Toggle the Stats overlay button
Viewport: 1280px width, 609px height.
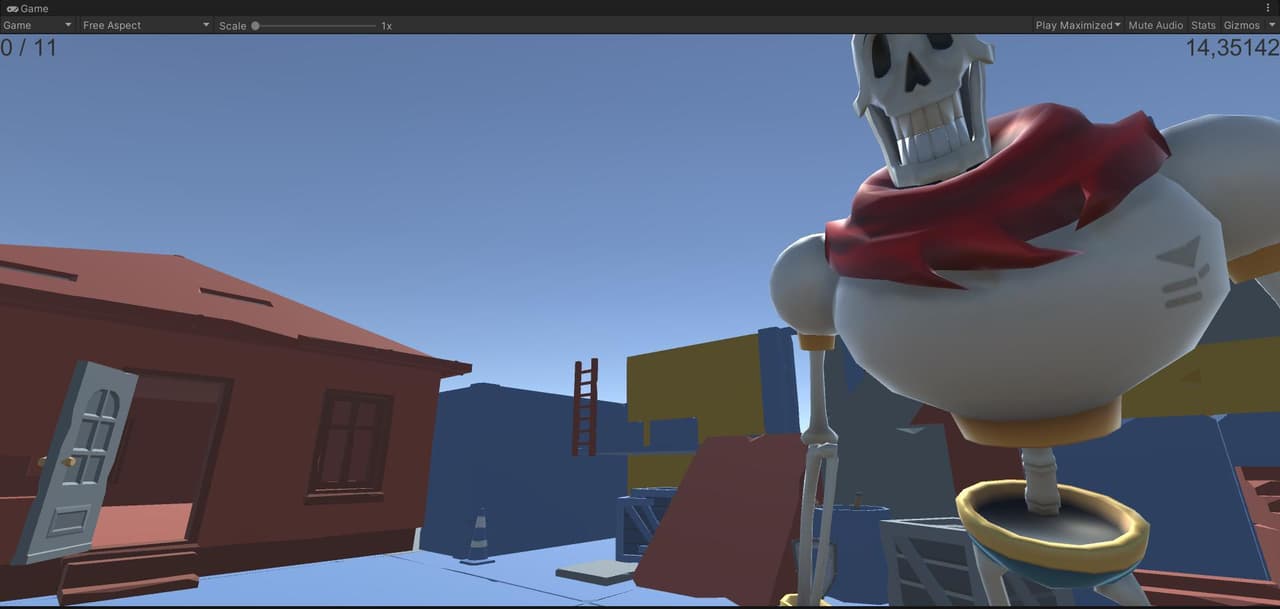(1203, 25)
